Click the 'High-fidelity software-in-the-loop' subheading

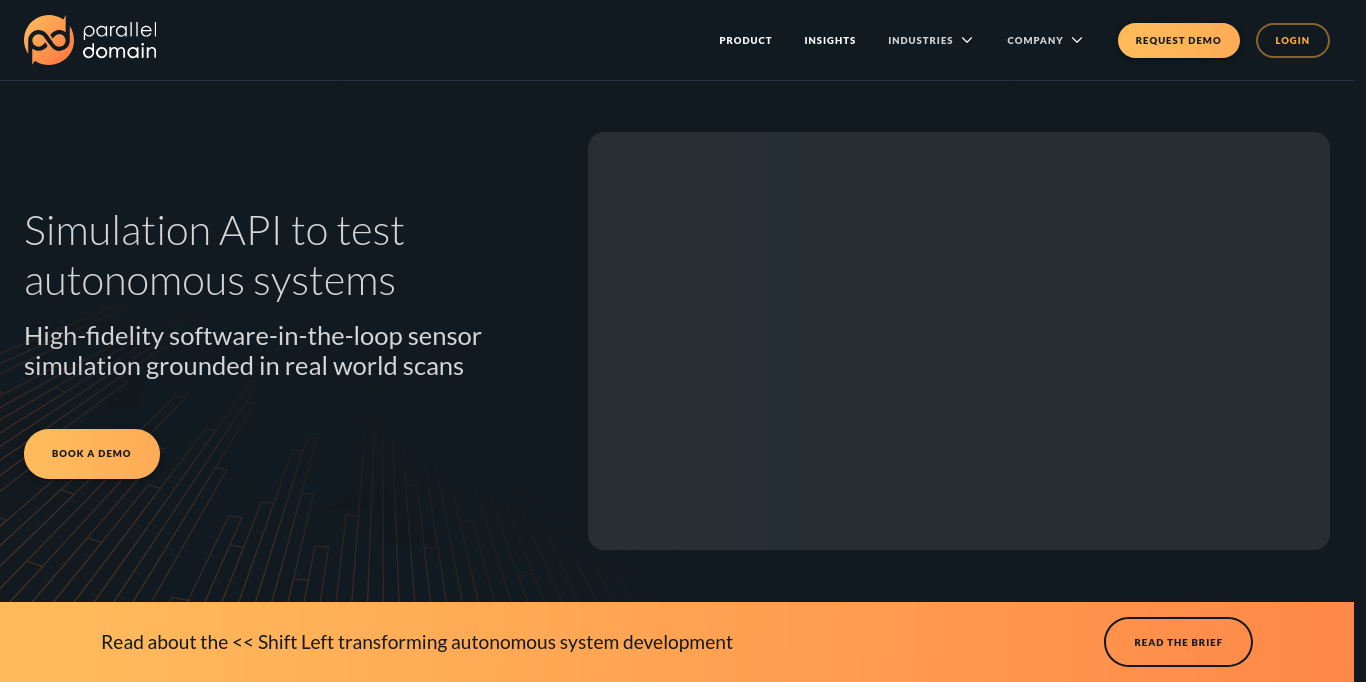(252, 336)
